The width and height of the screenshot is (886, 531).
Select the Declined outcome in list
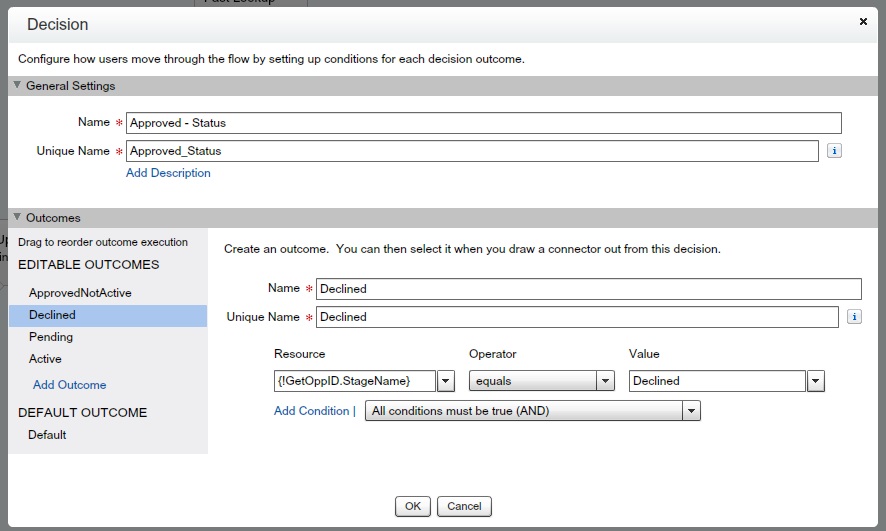click(52, 315)
